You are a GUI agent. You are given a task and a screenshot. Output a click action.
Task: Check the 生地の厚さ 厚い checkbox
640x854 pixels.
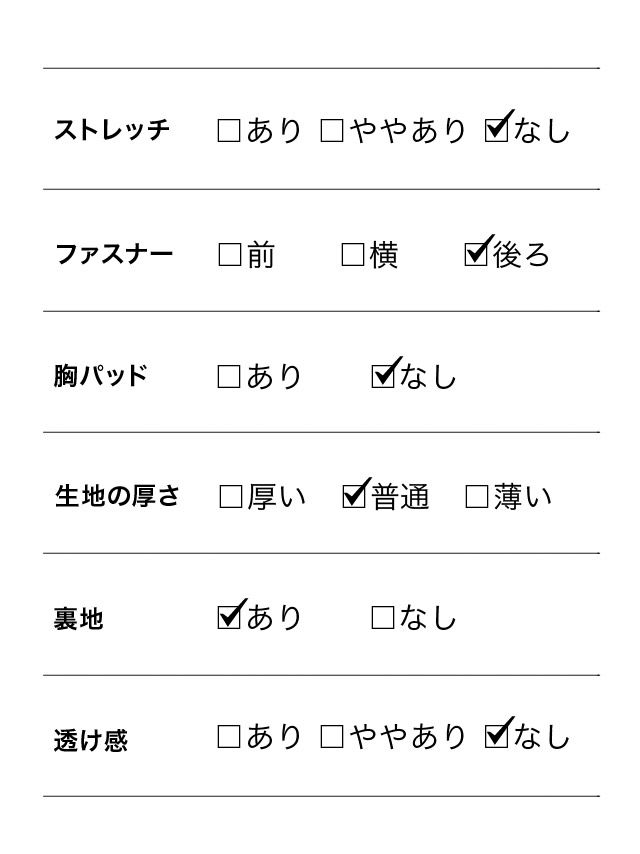230,497
